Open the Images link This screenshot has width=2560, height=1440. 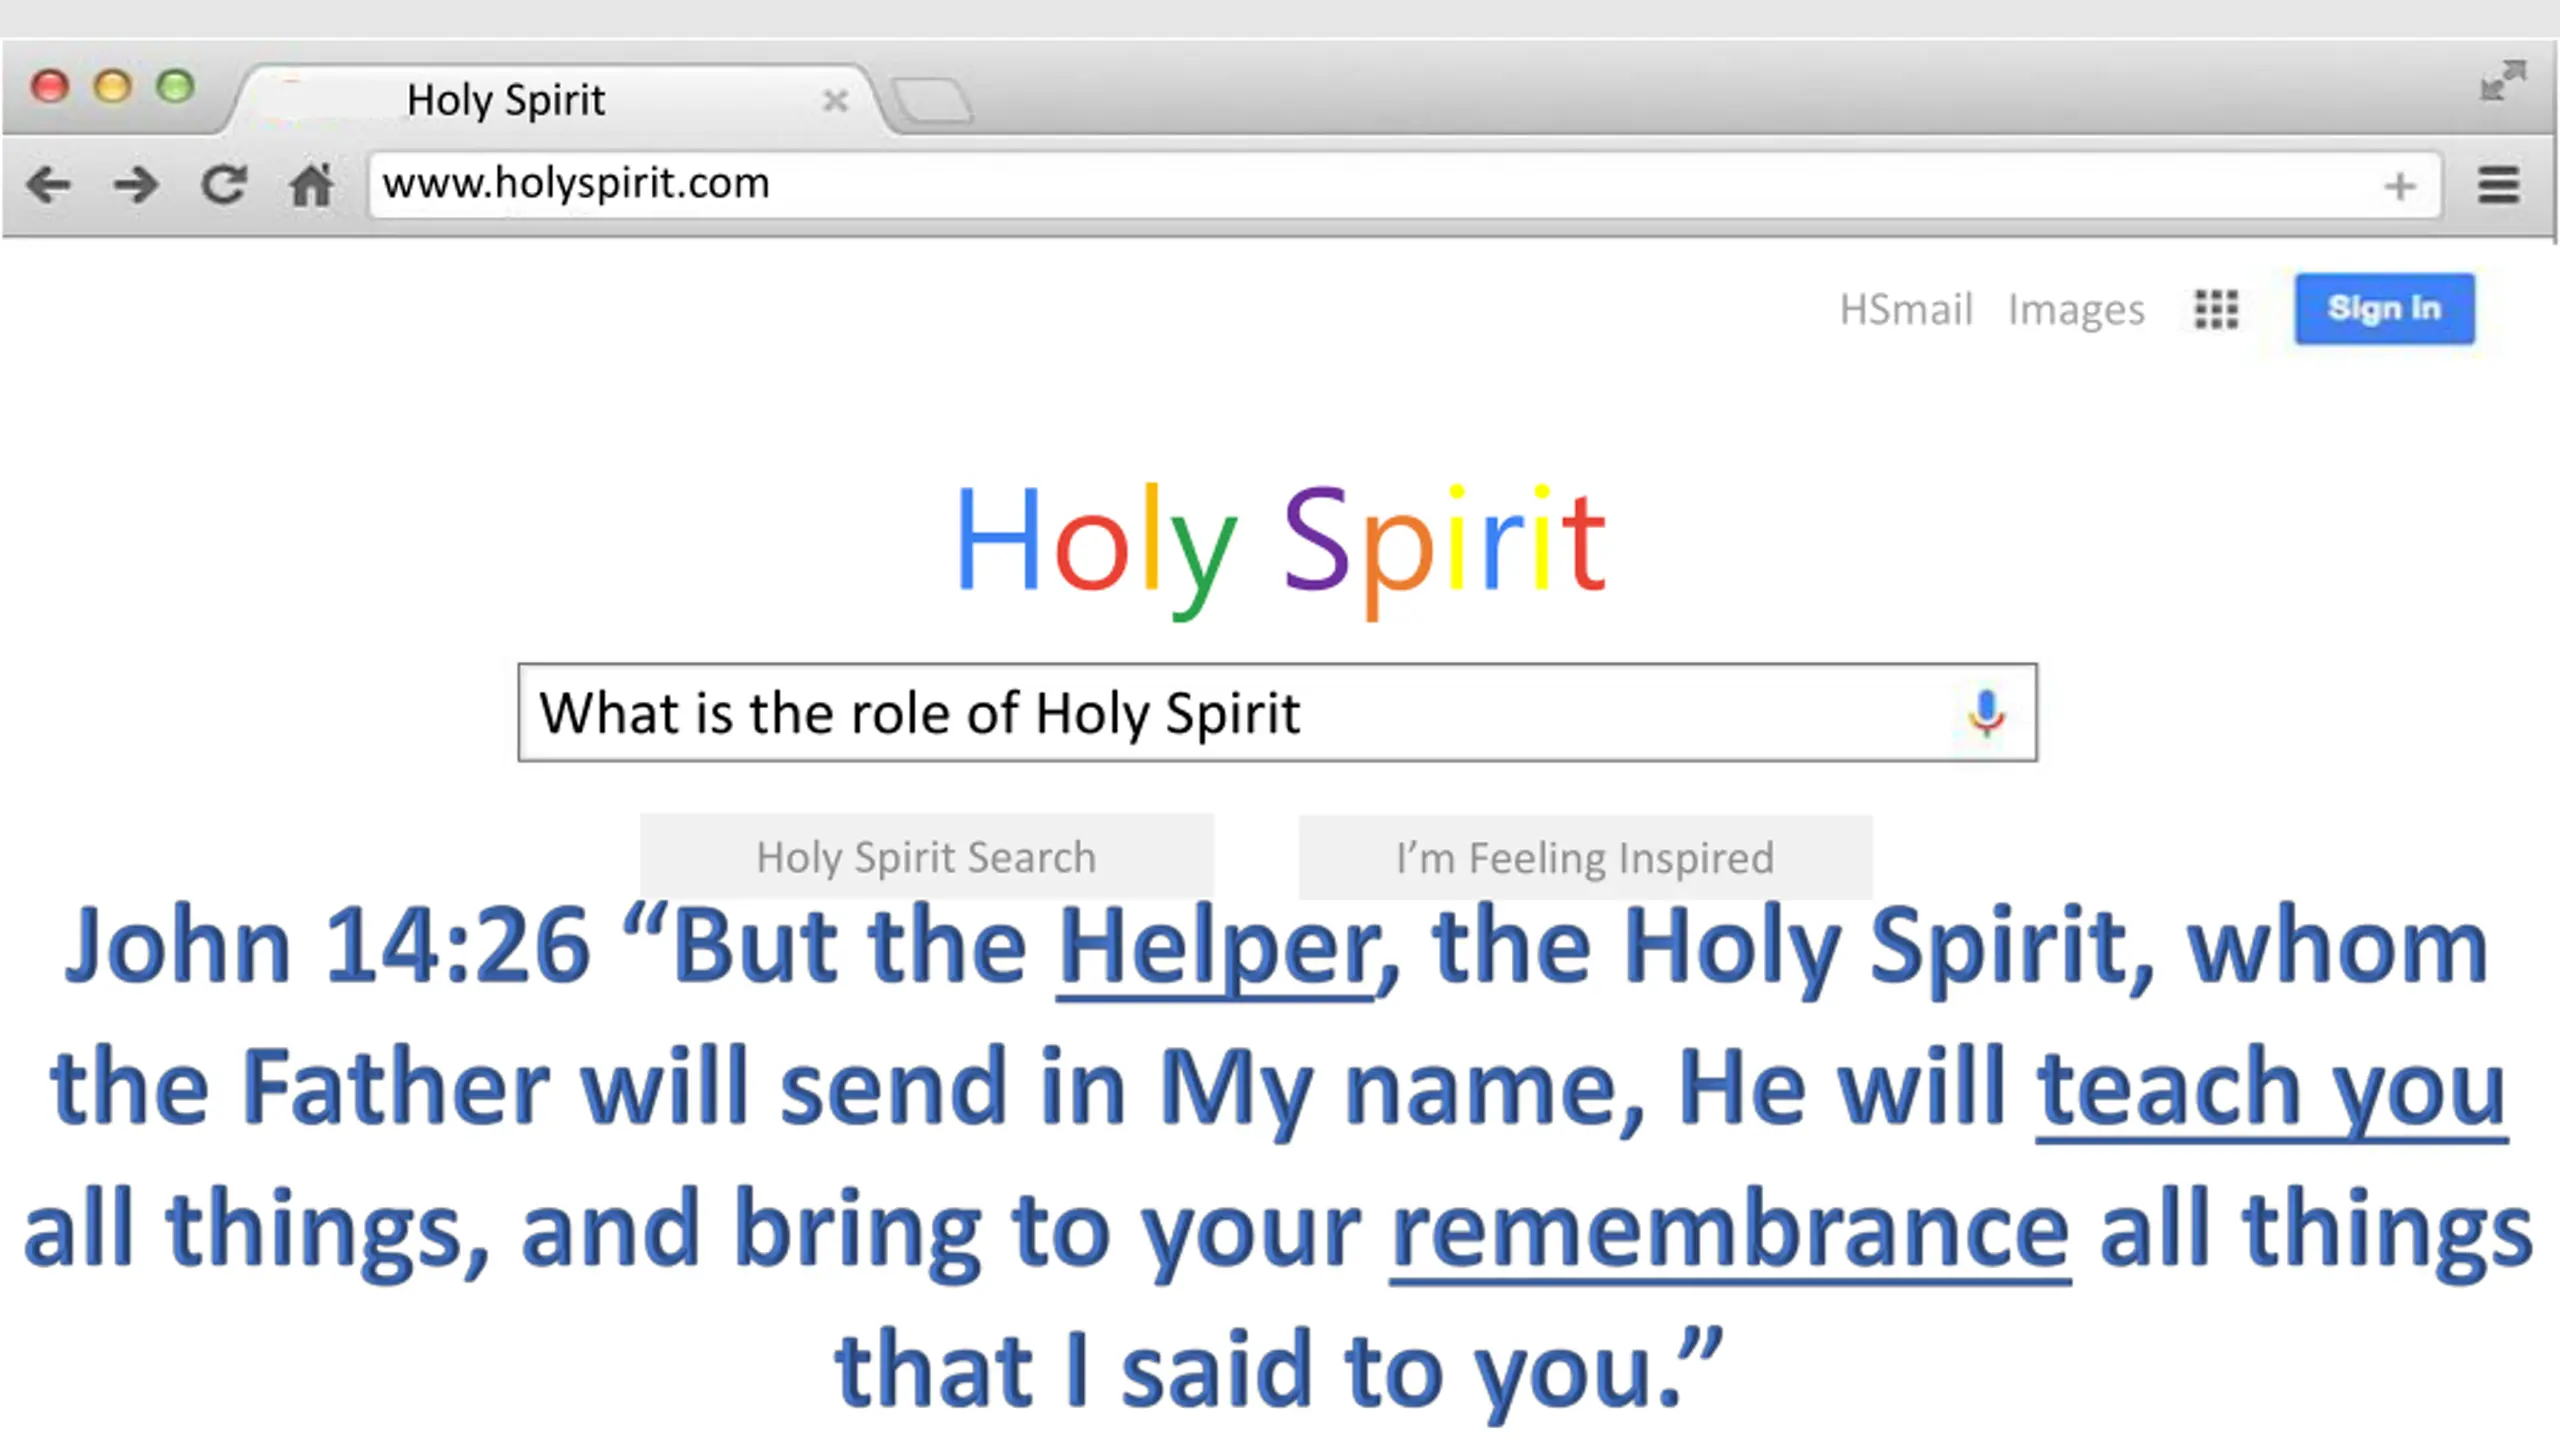click(x=2076, y=311)
